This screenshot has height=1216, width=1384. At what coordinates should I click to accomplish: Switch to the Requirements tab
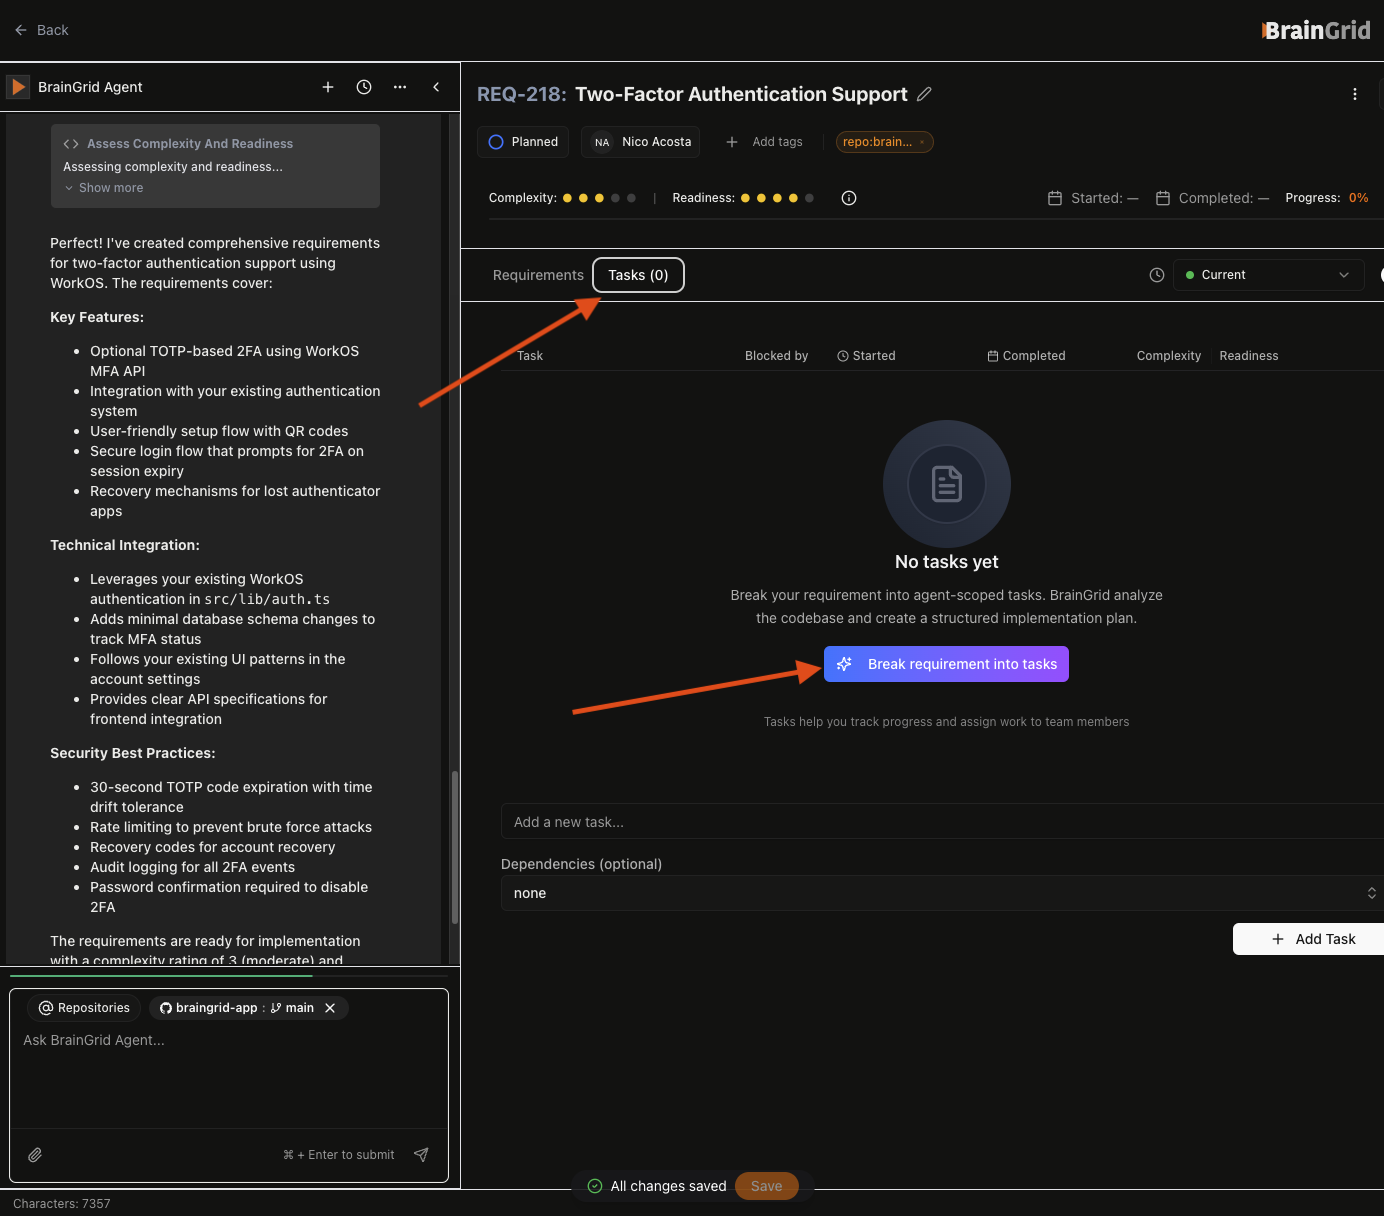pos(538,275)
